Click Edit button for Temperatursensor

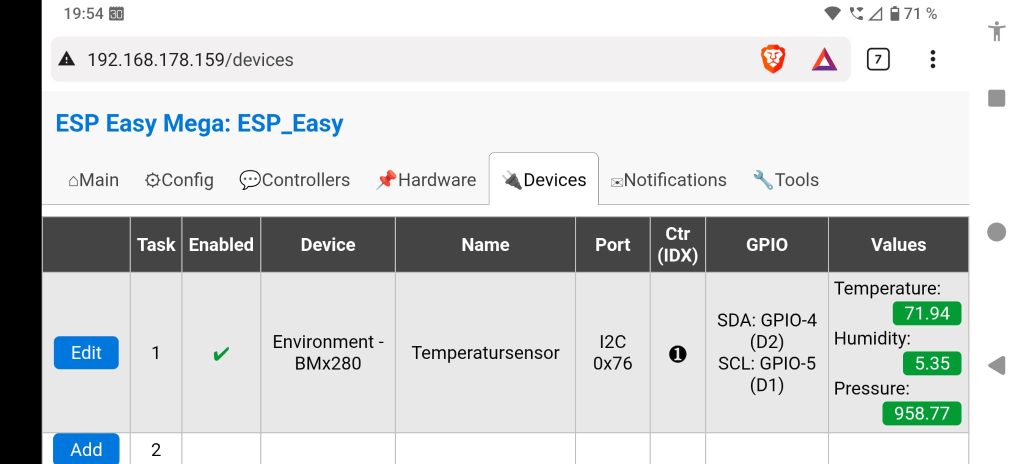[86, 353]
